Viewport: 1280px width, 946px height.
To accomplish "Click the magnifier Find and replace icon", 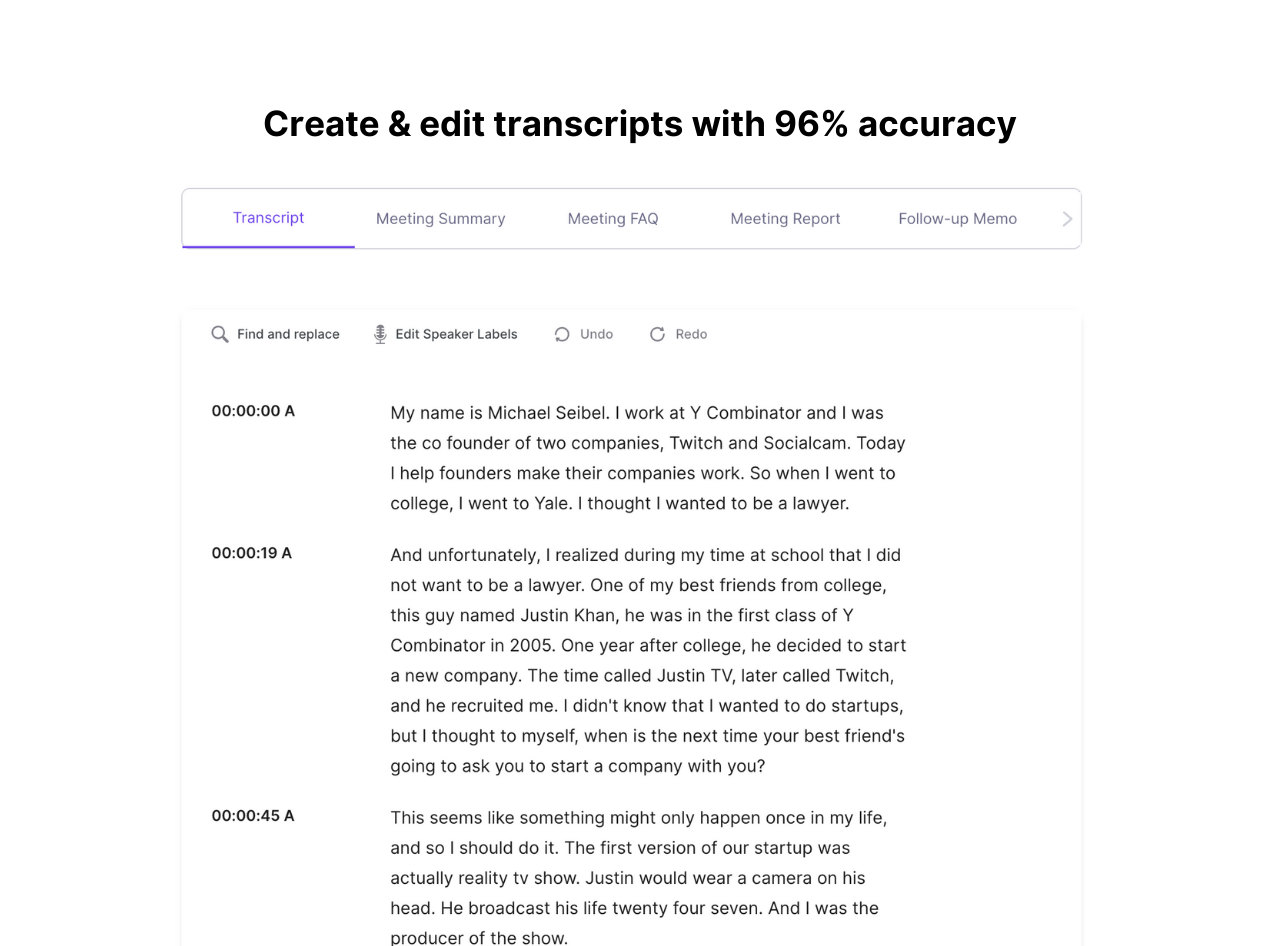I will (220, 334).
